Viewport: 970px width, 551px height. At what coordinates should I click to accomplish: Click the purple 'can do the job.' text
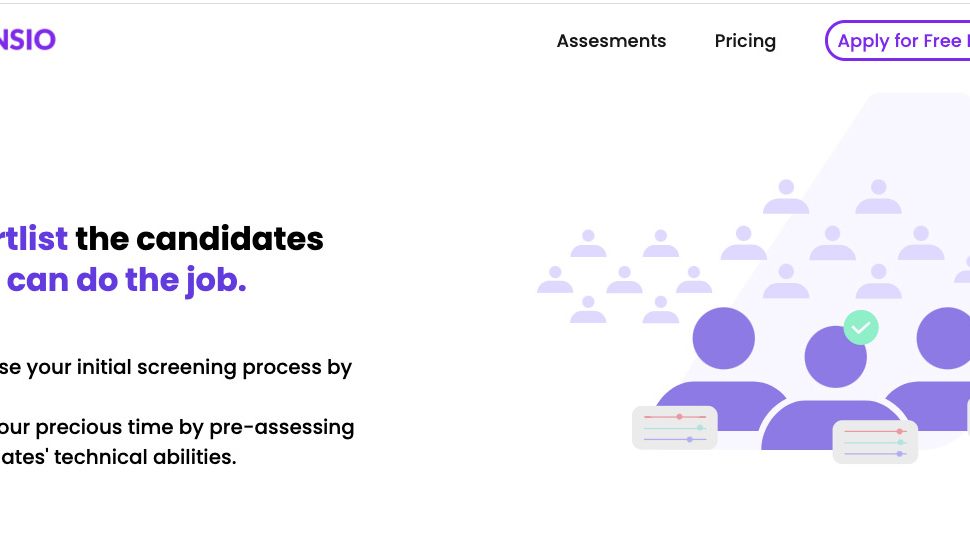(x=126, y=281)
